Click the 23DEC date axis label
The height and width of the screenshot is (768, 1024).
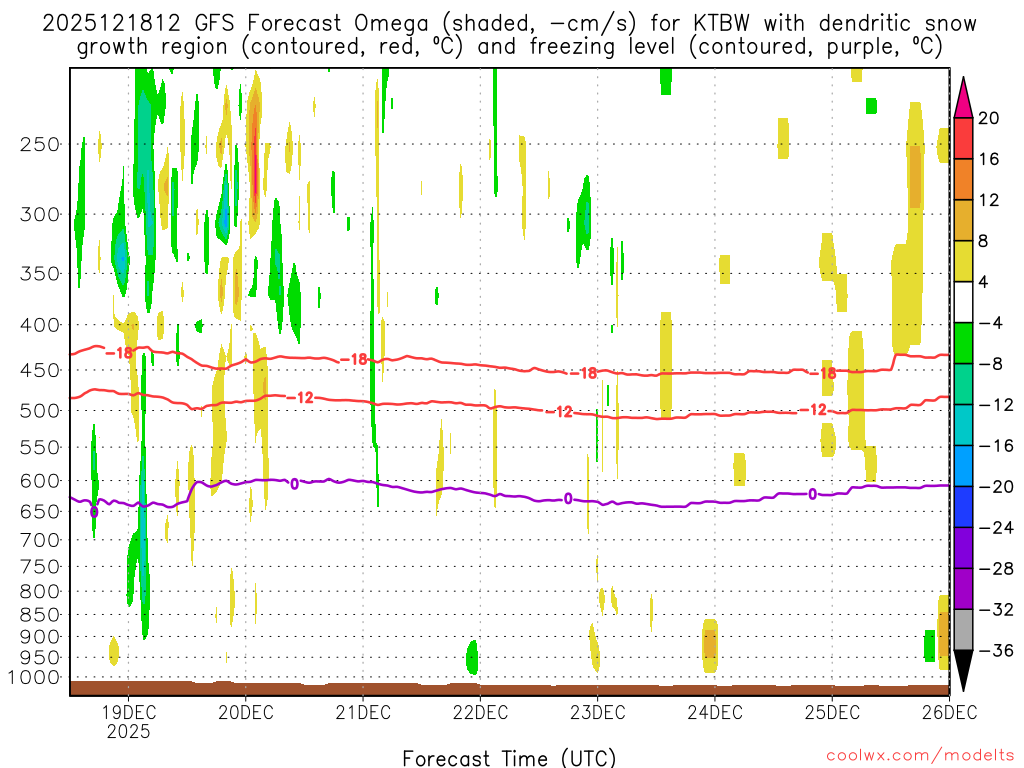[598, 712]
